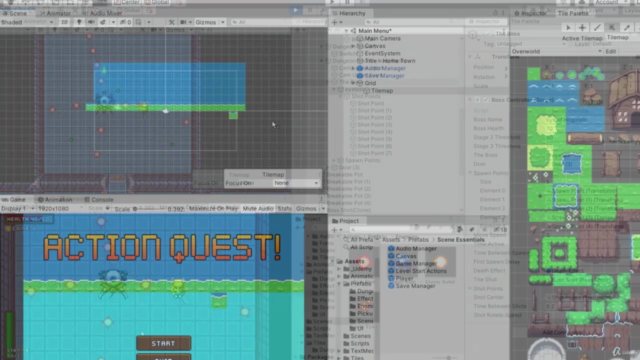640x360 pixels.
Task: Open the Display 1 dropdown in Game view
Action: pyautogui.click(x=18, y=209)
